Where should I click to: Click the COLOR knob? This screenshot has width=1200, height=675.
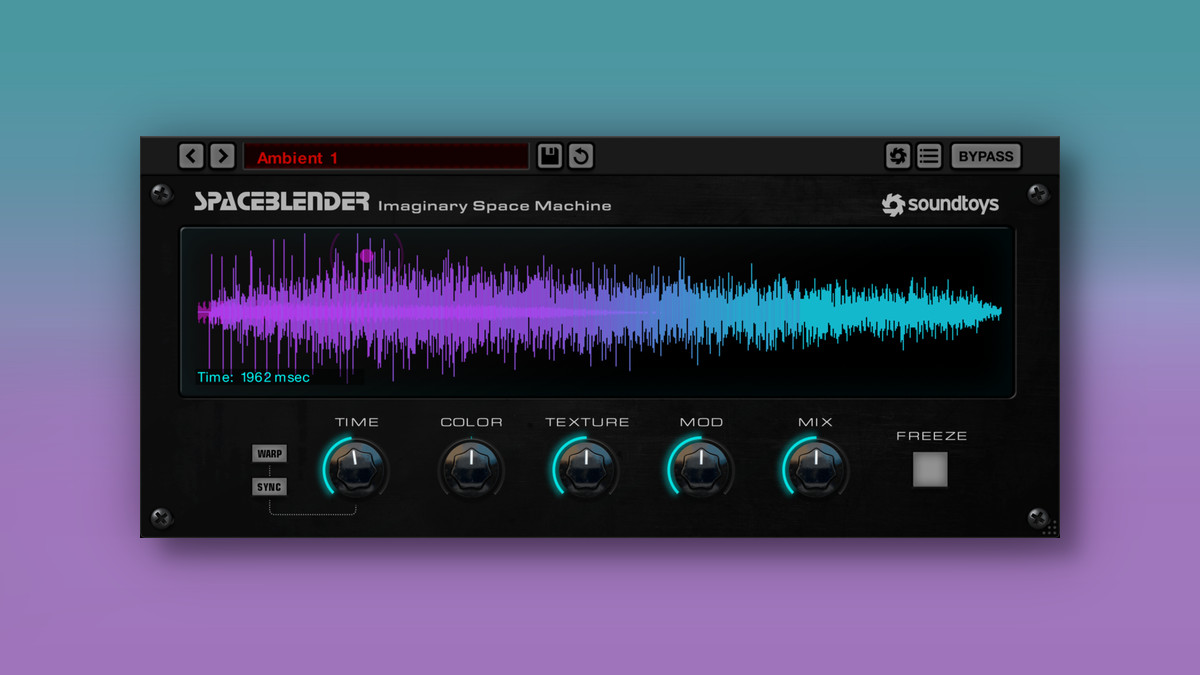(471, 468)
